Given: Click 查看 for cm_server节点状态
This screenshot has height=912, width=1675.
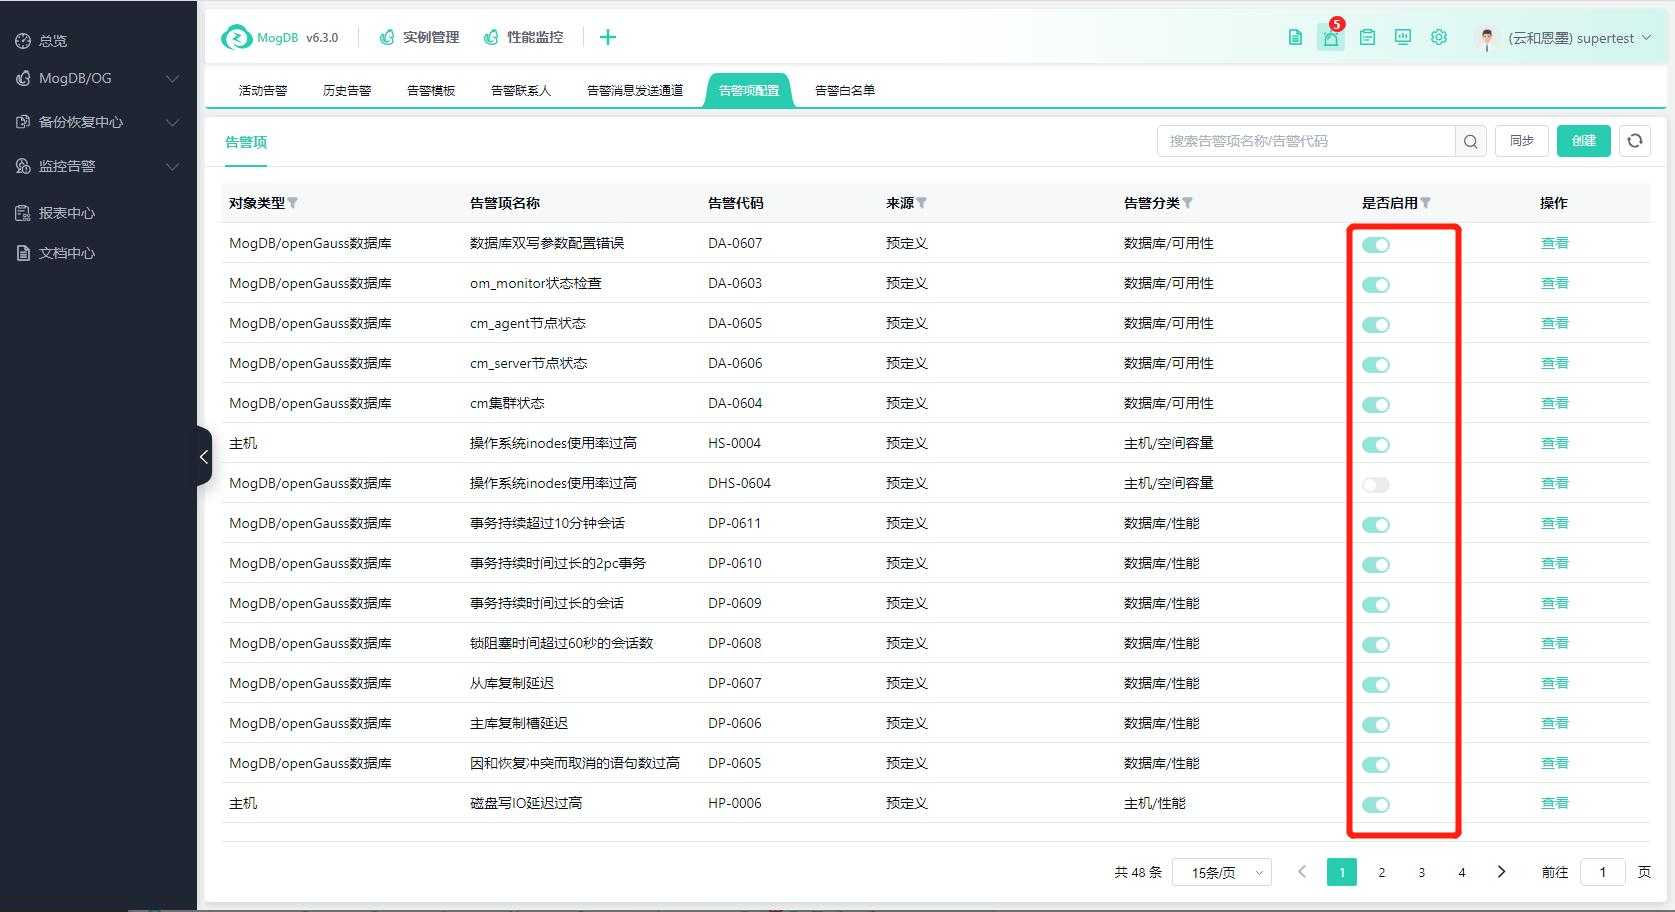Looking at the screenshot, I should [x=1555, y=363].
